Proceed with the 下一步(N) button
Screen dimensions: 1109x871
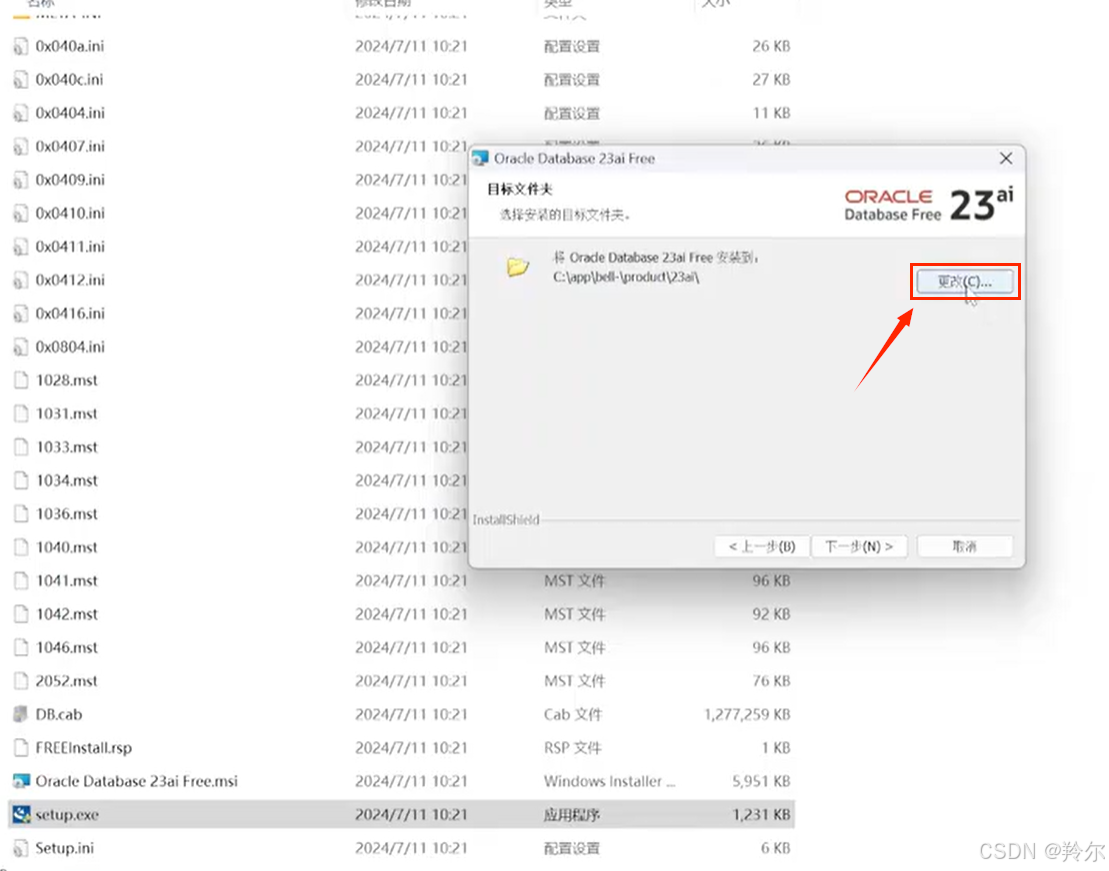click(859, 546)
